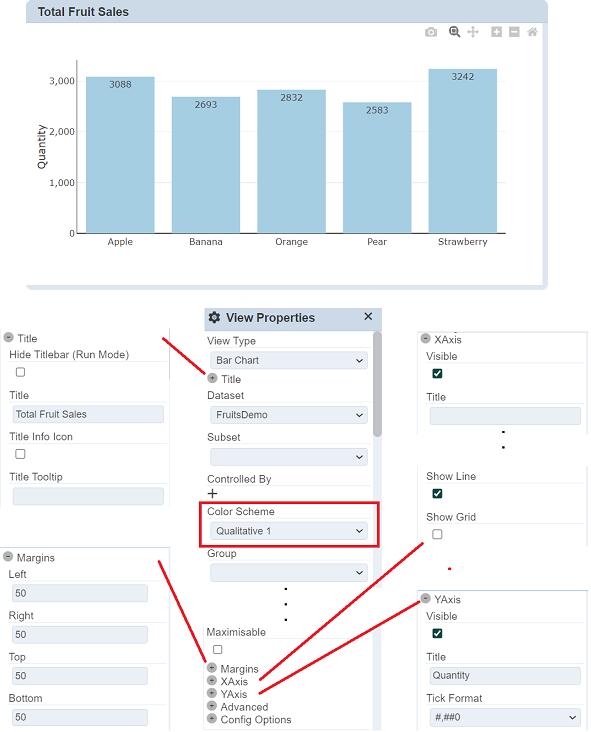Viewport: 591px width, 732px height.
Task: Click the View Properties panel scrollbar
Action: click(x=377, y=384)
